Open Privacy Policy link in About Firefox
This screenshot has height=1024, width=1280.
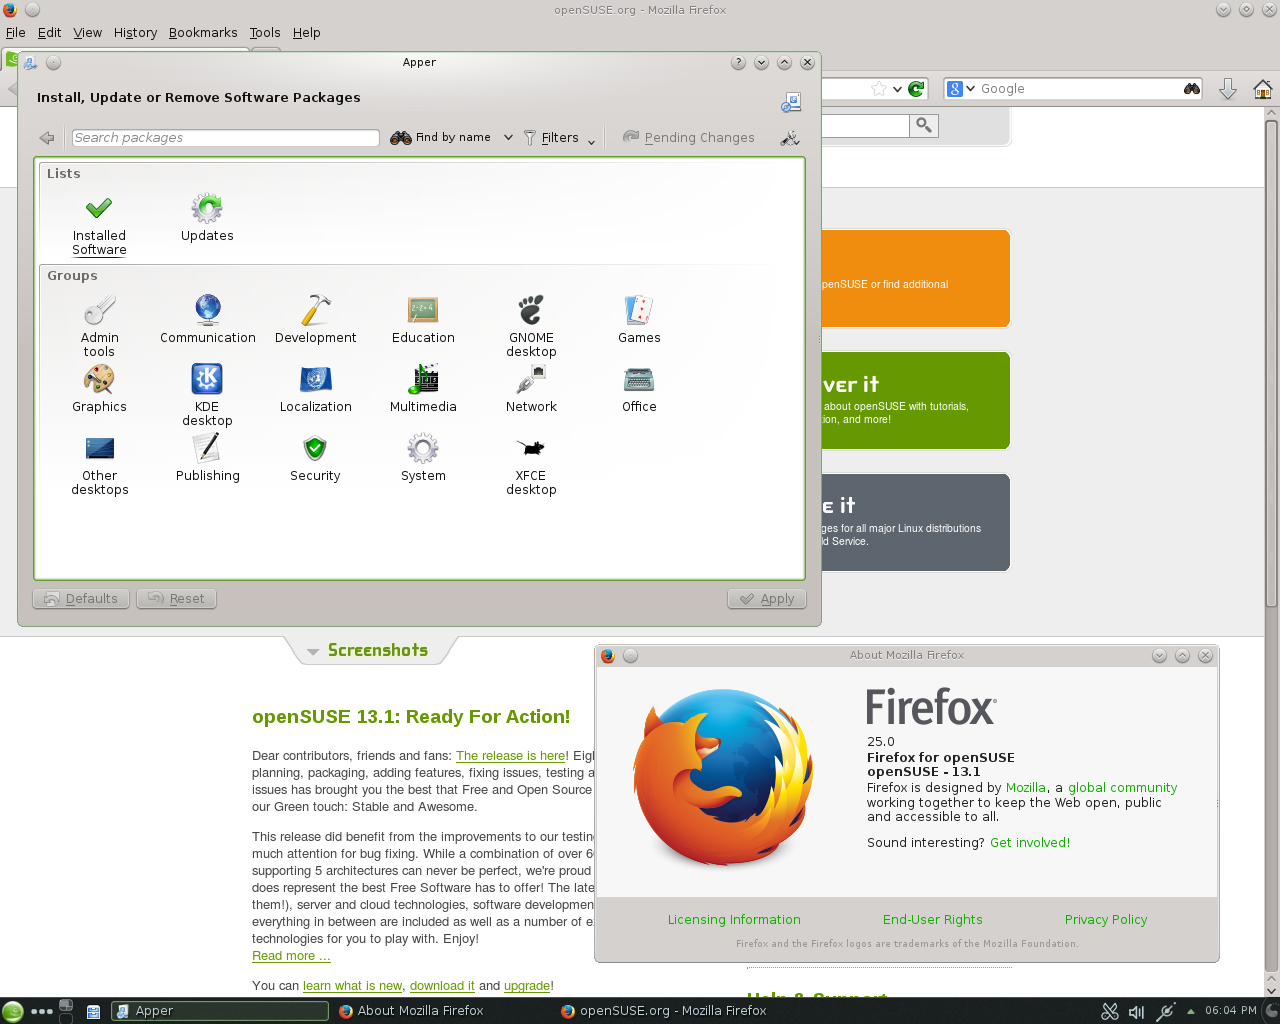click(1106, 920)
